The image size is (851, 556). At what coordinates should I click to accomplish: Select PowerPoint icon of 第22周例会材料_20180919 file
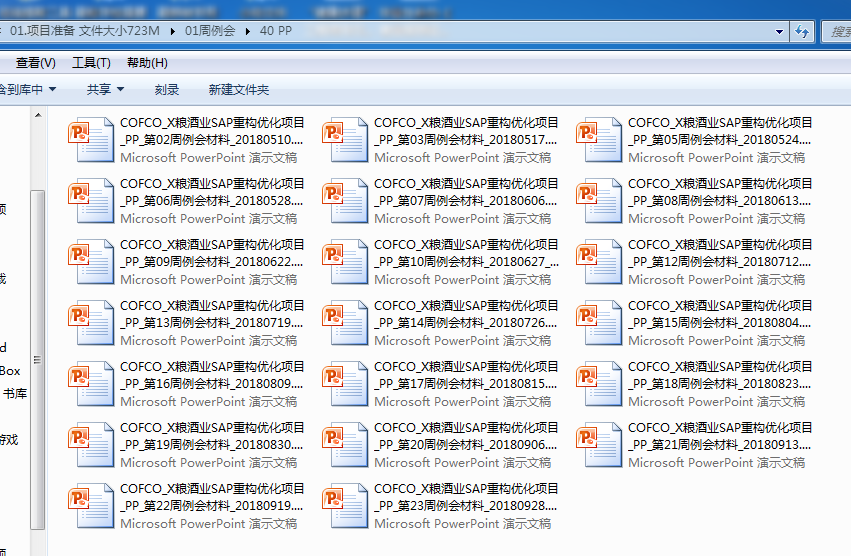tap(91, 506)
